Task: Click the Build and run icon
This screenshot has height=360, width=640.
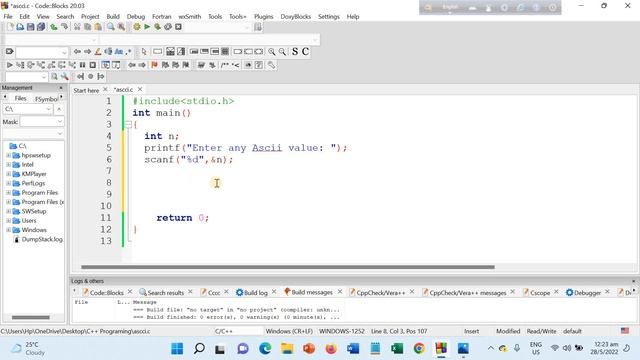Action: [x=157, y=27]
